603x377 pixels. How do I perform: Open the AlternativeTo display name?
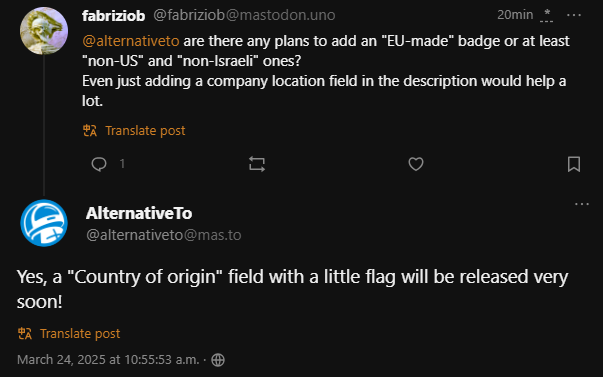click(x=139, y=213)
